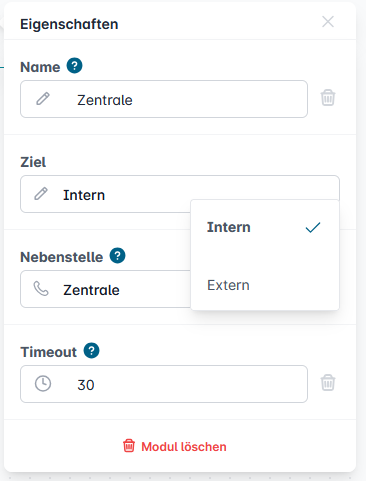Open the Nebenstelle dropdown showing Zentrale
This screenshot has height=481, width=366.
coord(105,289)
